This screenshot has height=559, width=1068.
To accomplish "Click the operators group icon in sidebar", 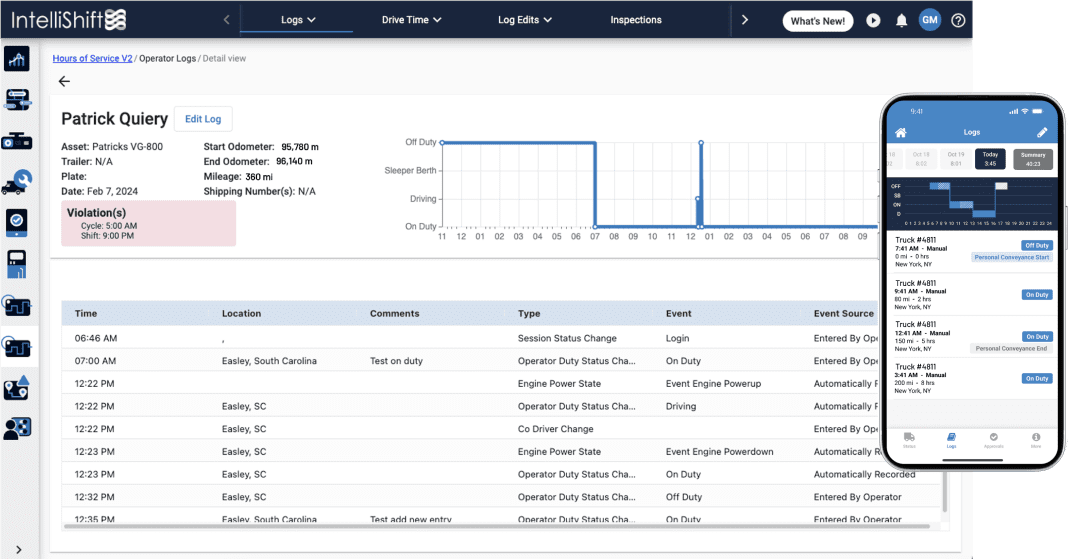I will click(17, 428).
